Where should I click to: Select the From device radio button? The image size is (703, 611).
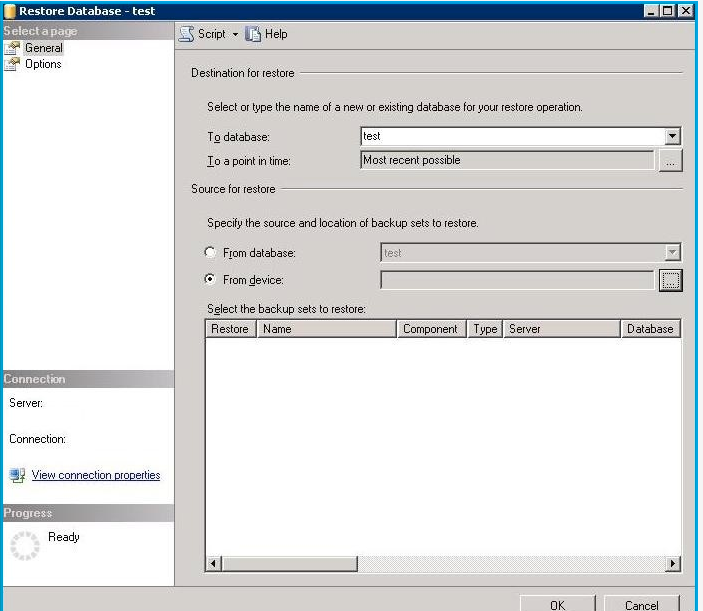211,280
